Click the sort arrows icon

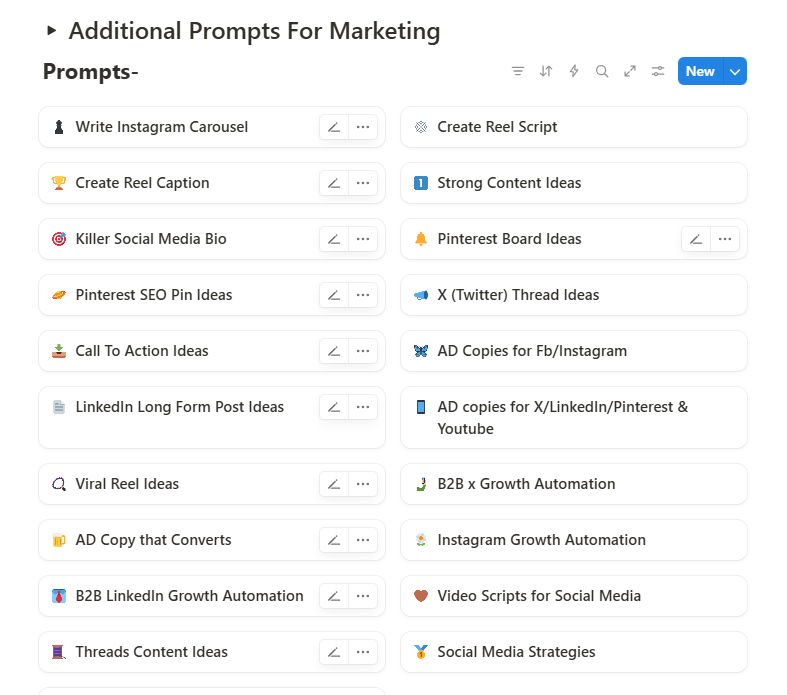pos(546,71)
